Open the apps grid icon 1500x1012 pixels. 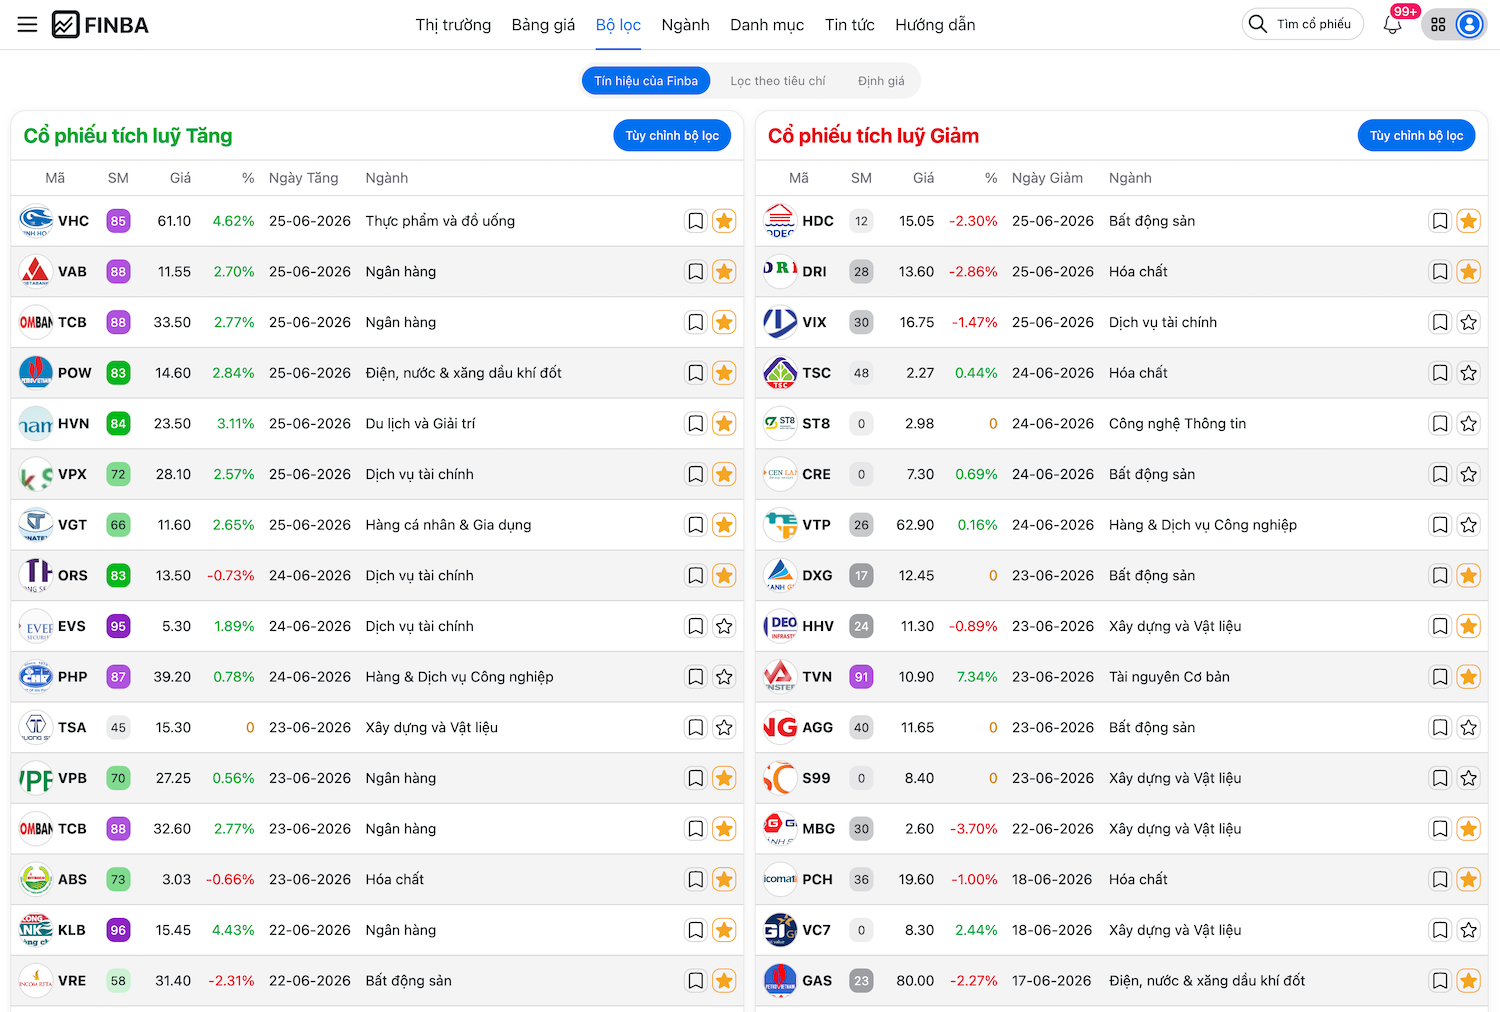tap(1438, 24)
